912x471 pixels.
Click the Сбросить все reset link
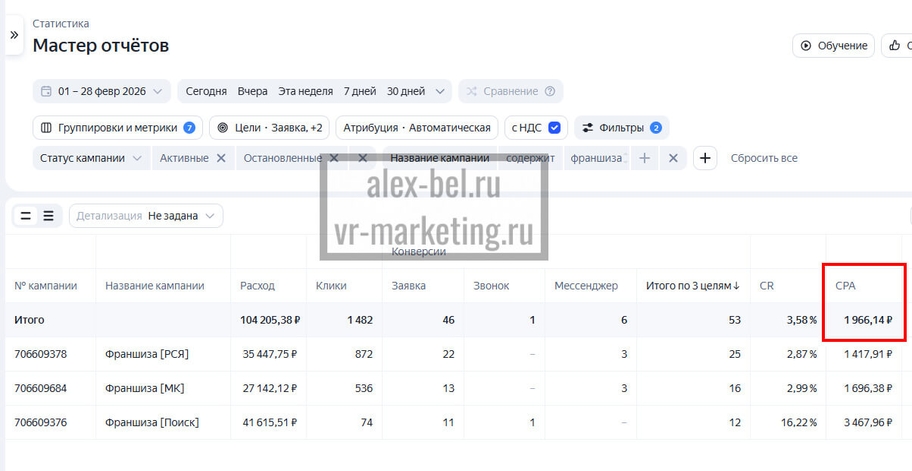pyautogui.click(x=764, y=158)
